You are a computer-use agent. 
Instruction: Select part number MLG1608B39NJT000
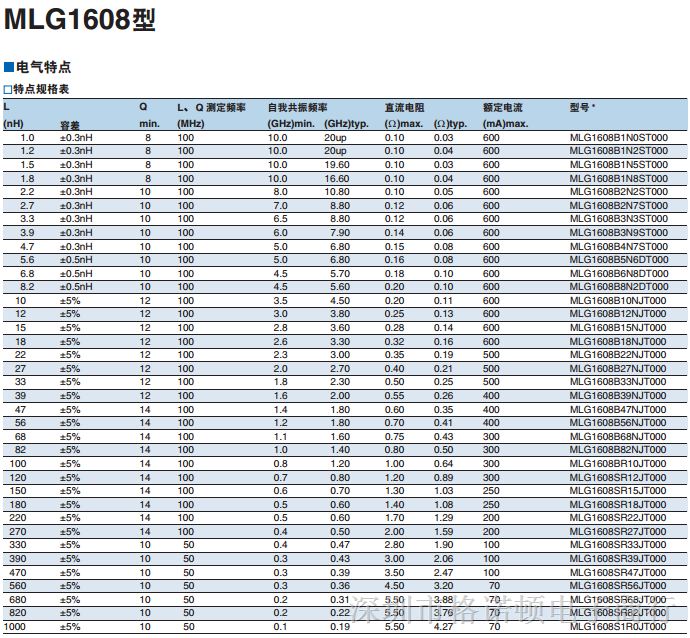[618, 396]
